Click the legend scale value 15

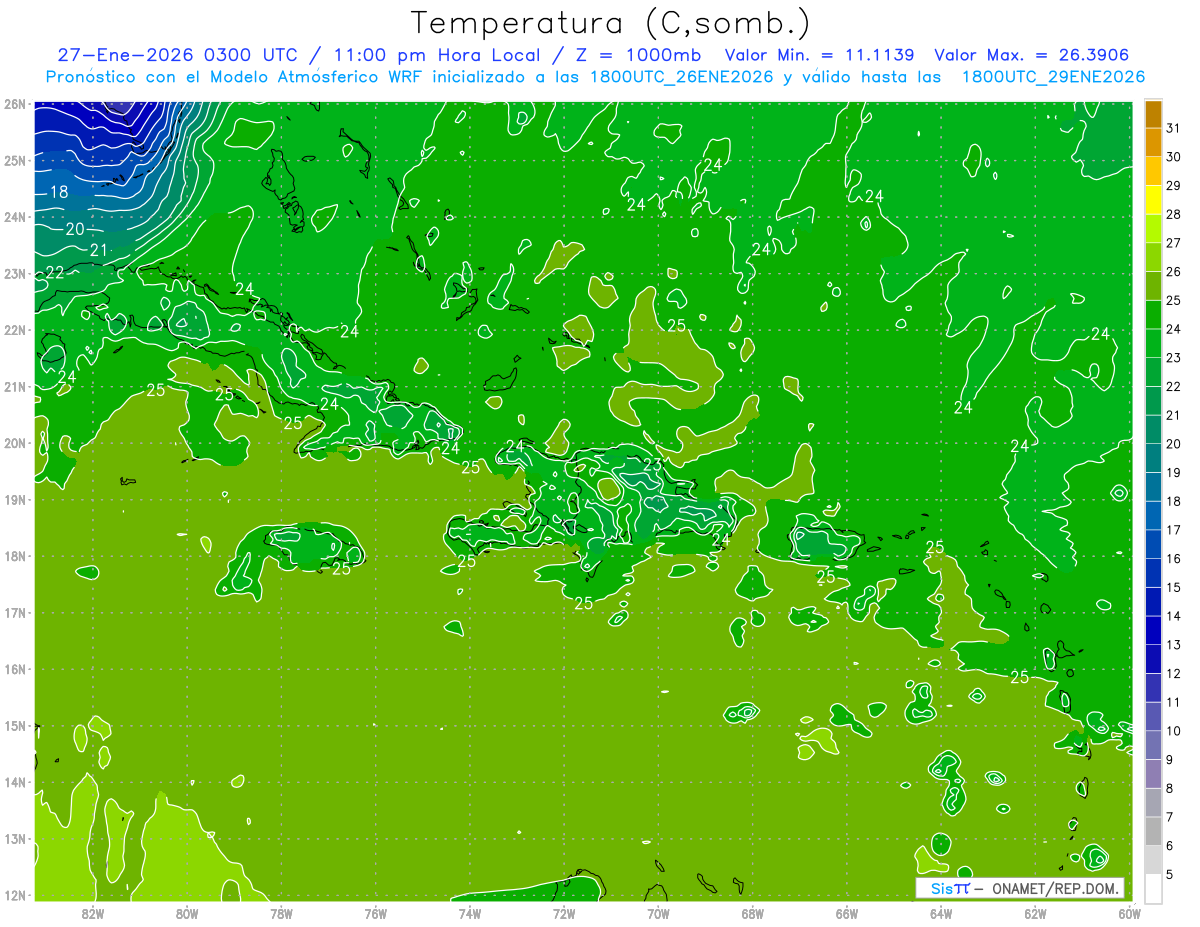pos(1173,587)
